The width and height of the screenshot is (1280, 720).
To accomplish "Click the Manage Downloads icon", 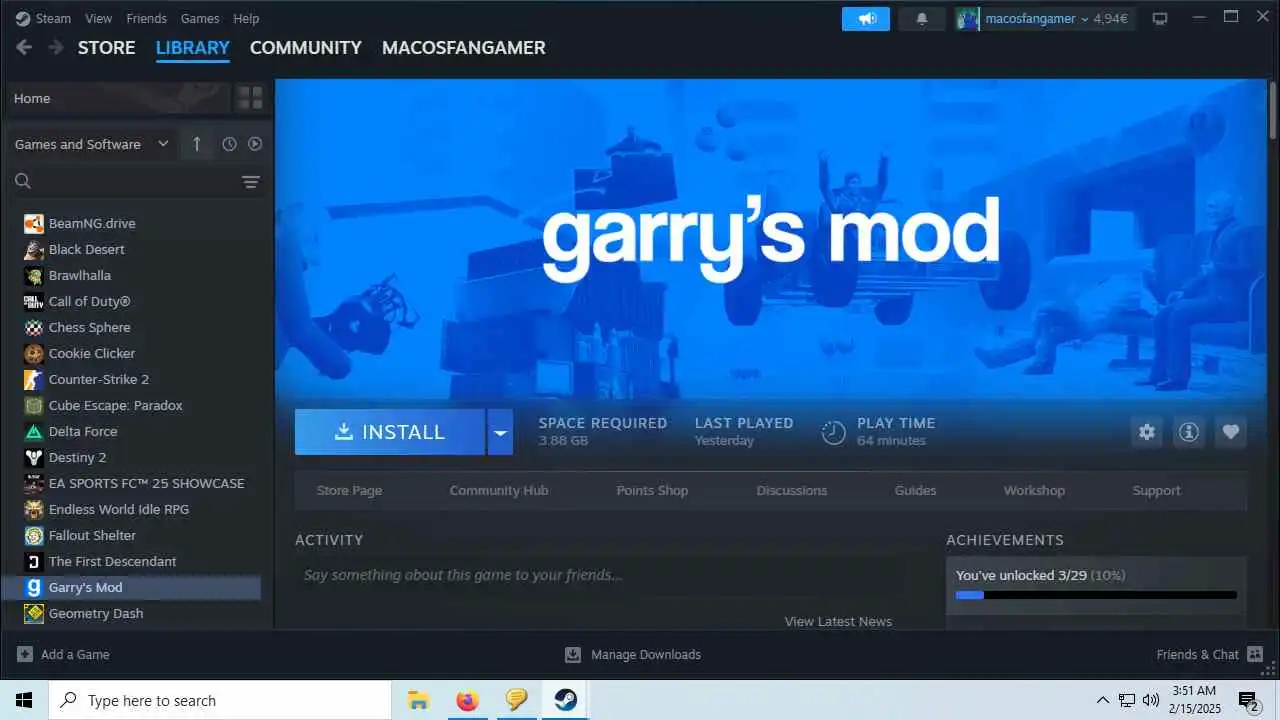I will coord(573,654).
